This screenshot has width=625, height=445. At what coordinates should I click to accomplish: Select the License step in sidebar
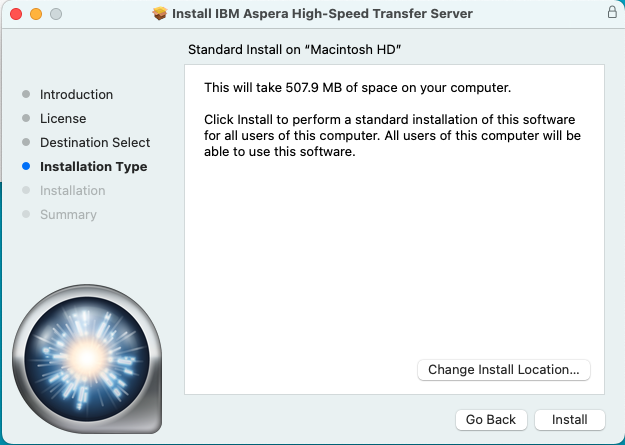pos(63,118)
